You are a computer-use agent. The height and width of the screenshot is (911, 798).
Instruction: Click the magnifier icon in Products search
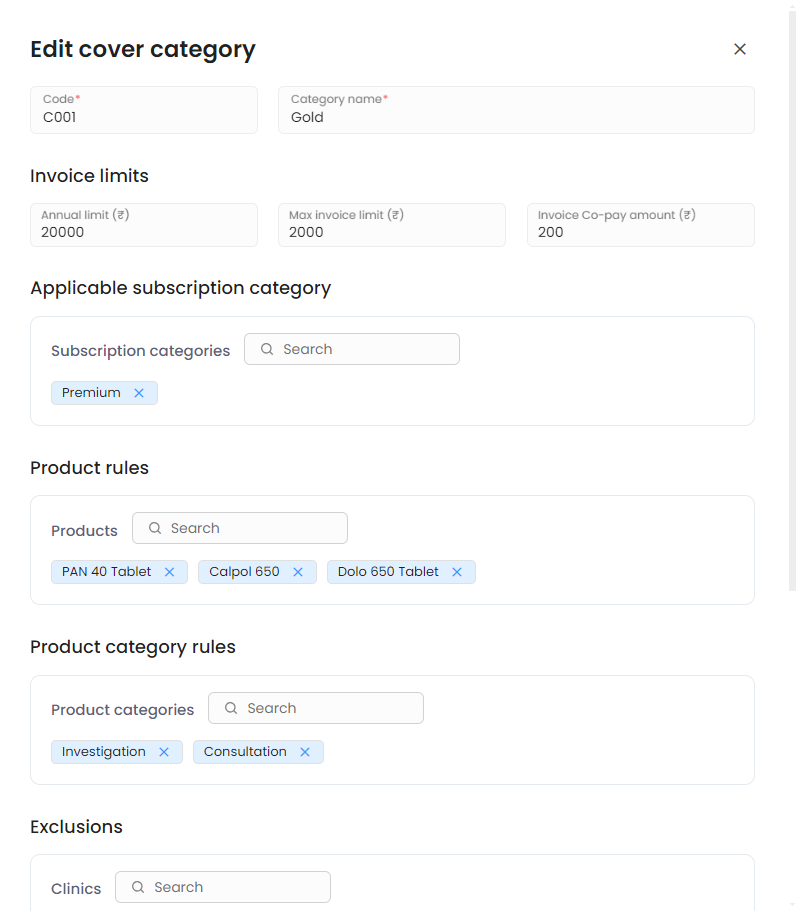tap(155, 528)
